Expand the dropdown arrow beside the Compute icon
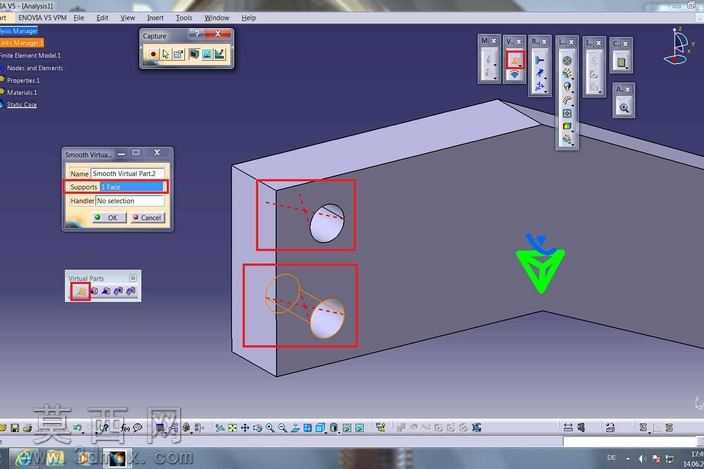This screenshot has height=469, width=704. tap(628, 67)
